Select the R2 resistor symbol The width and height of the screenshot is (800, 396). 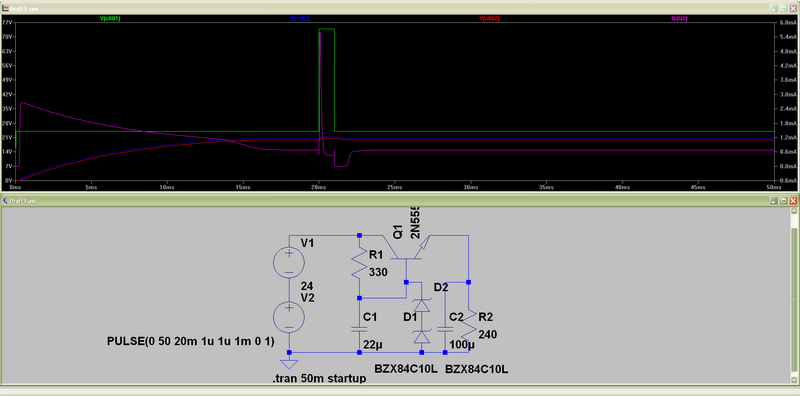[468, 325]
